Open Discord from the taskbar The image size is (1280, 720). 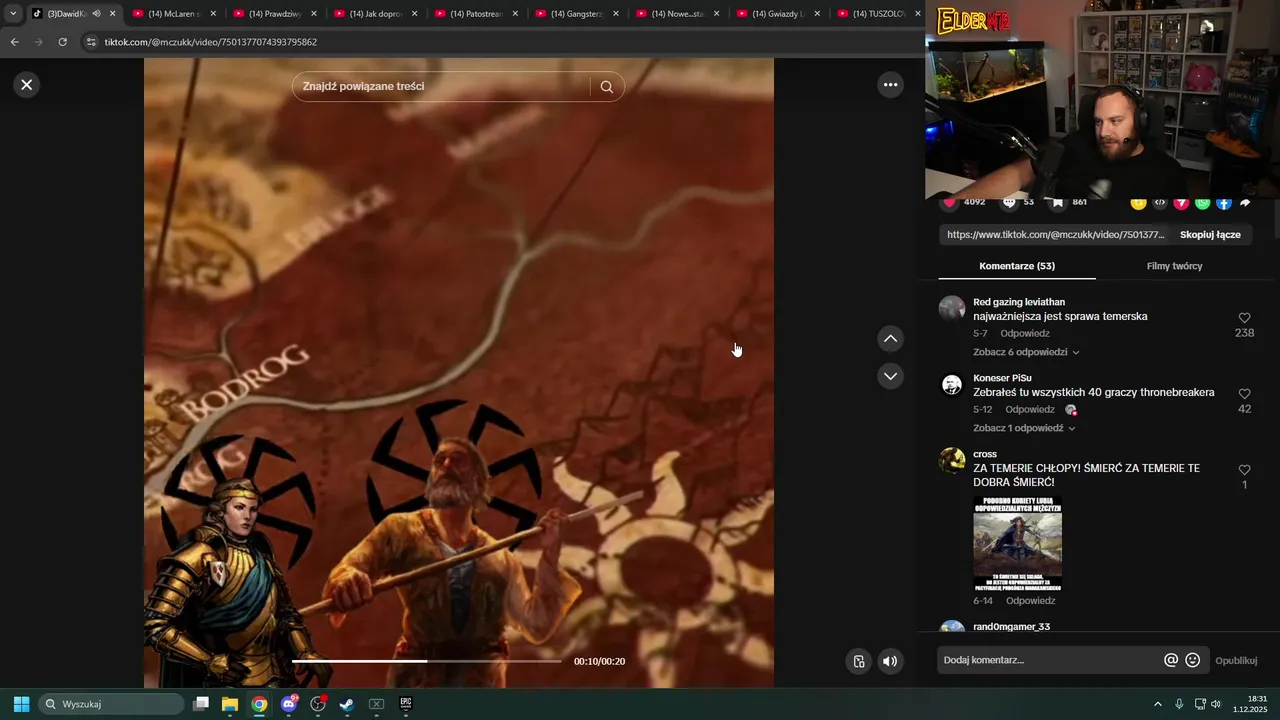pos(289,704)
